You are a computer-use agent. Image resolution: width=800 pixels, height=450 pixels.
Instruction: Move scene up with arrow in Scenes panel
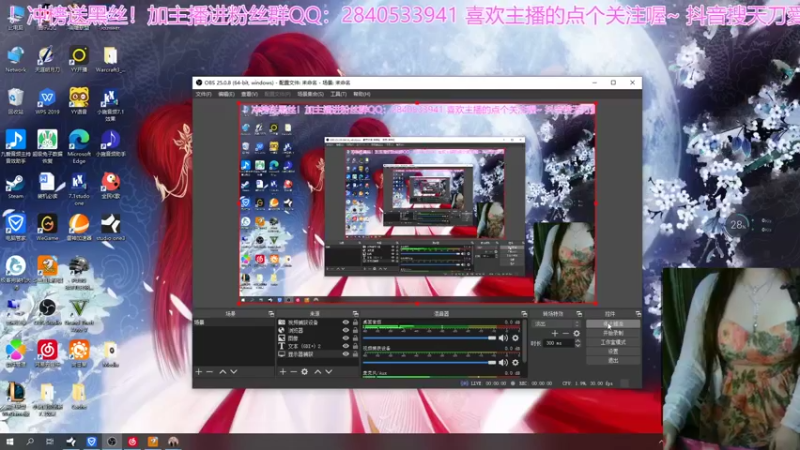(222, 372)
